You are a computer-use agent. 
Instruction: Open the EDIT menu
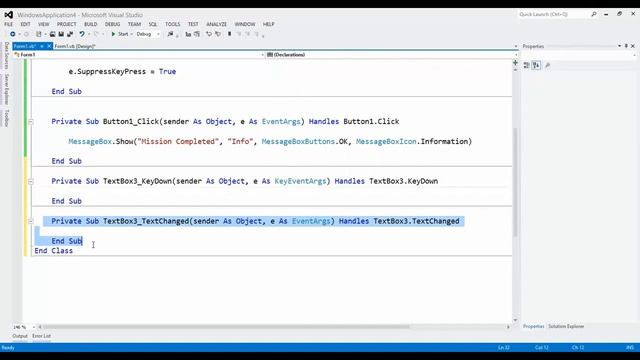coord(25,24)
